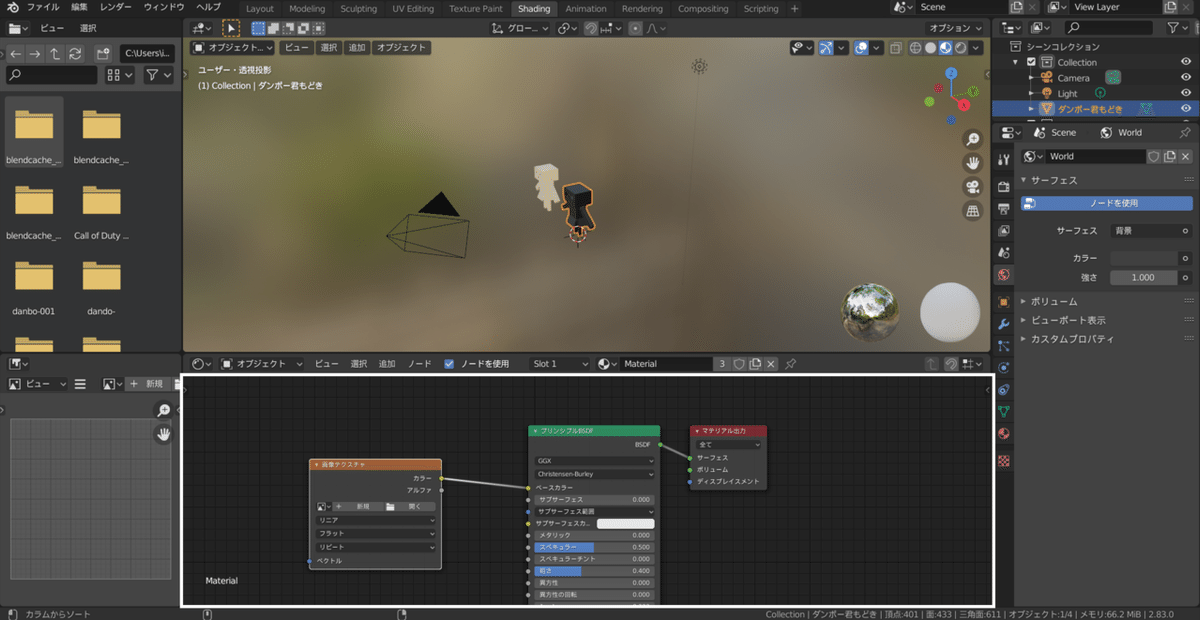
Task: Toggle Collection visibility eye in the outliner
Action: pyautogui.click(x=1186, y=62)
